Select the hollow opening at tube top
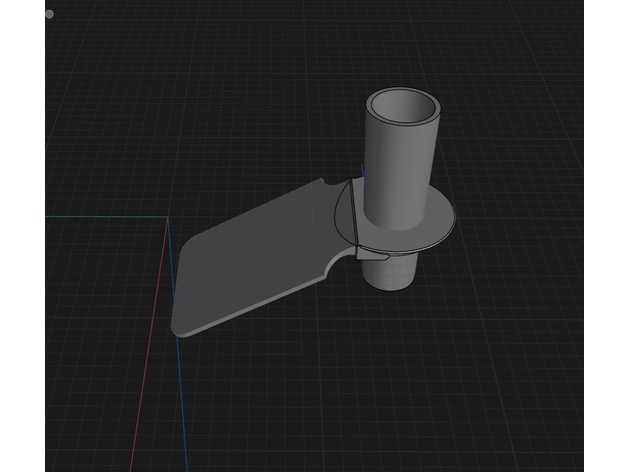The image size is (628, 472). click(401, 106)
